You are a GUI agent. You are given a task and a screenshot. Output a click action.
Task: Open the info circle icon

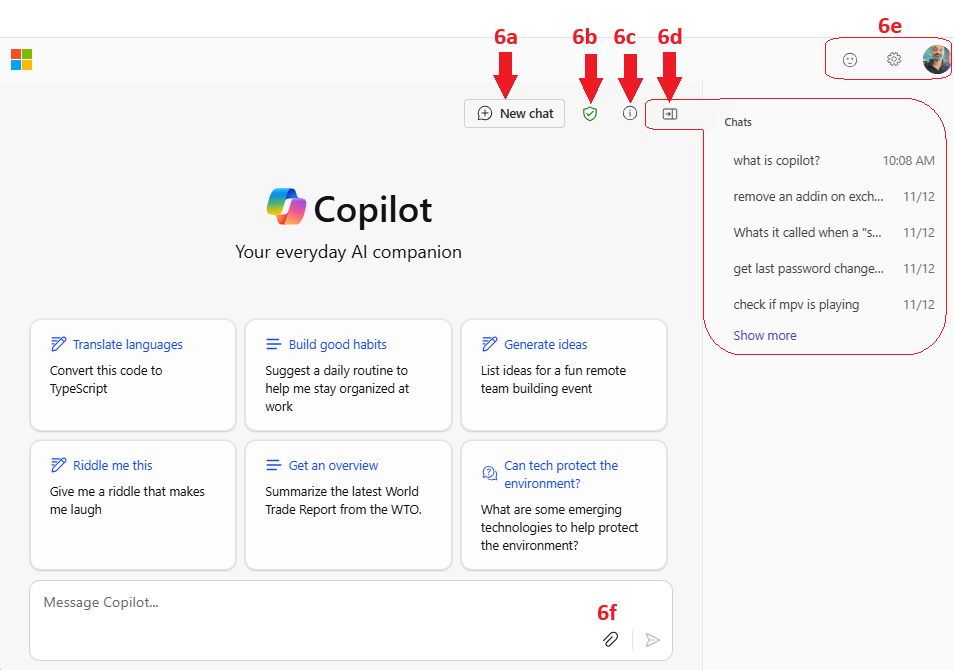coord(630,113)
